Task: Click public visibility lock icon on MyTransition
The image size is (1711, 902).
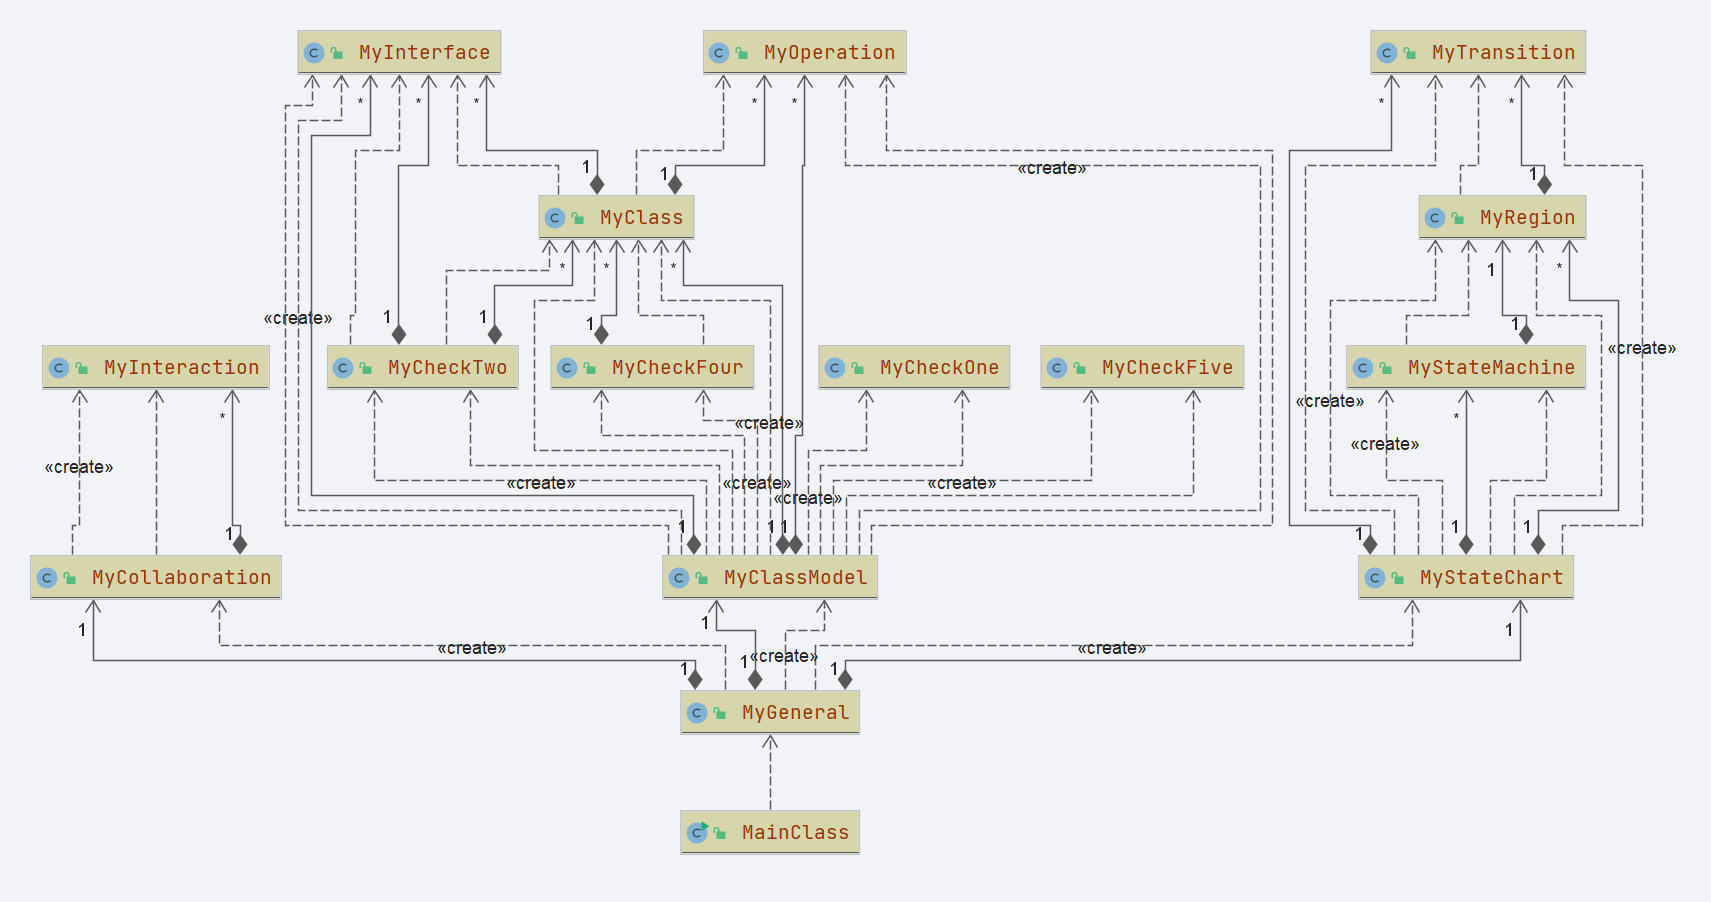Action: click(x=1410, y=53)
